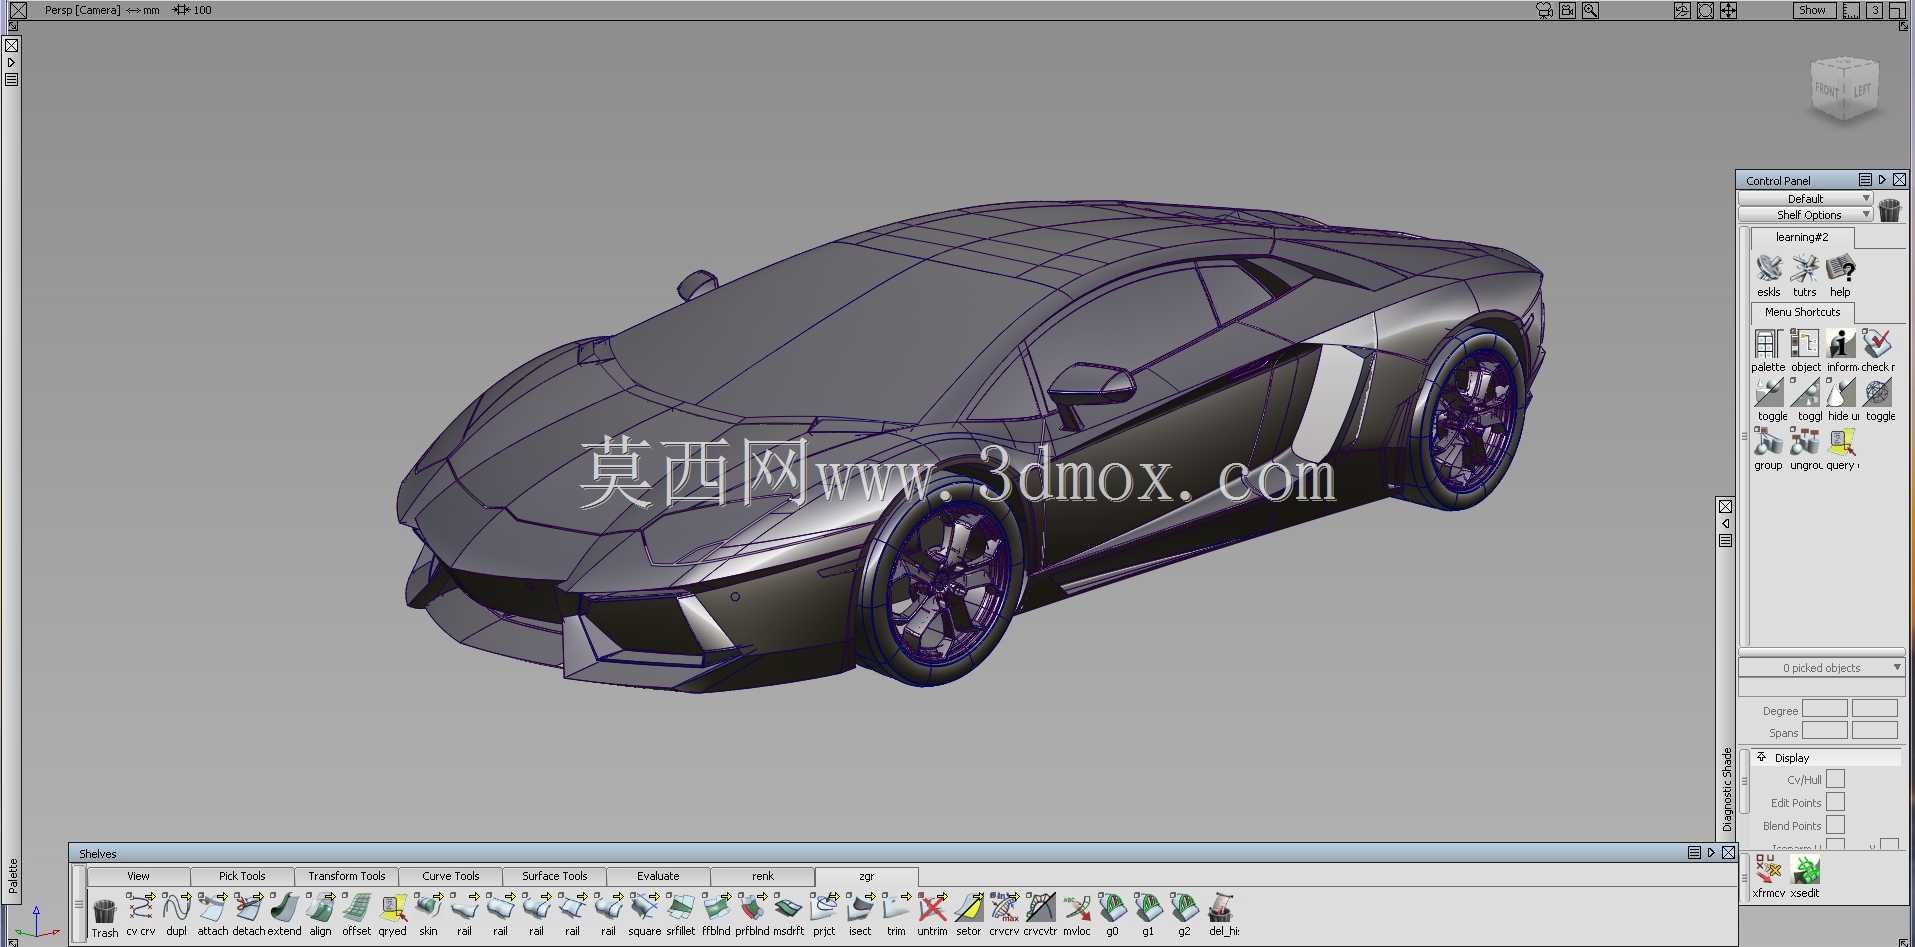1915x947 pixels.
Task: Run the del_his delete history tool
Action: click(x=1220, y=908)
